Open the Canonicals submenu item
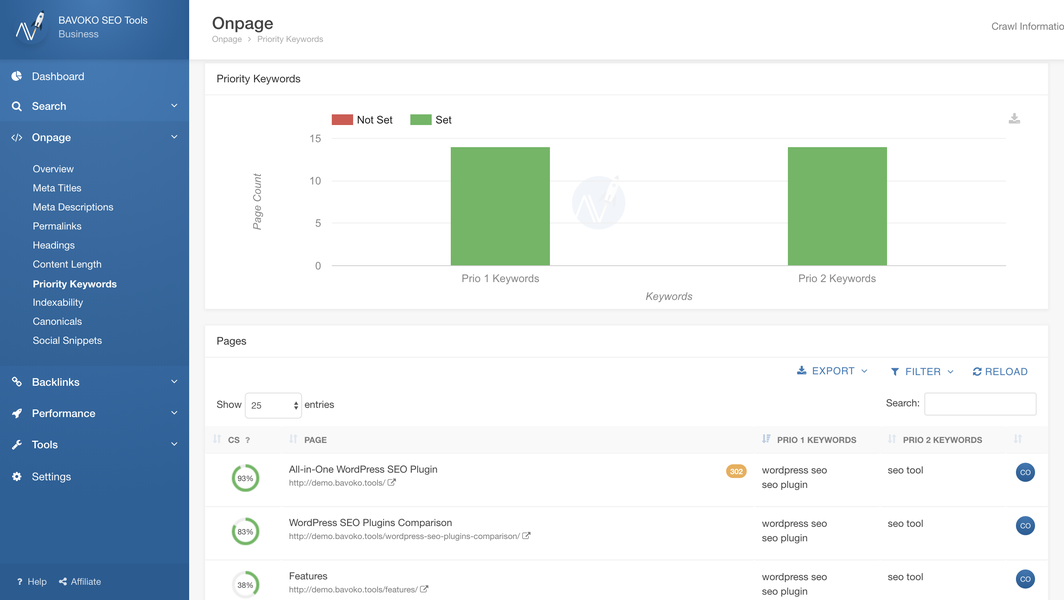The height and width of the screenshot is (600, 1064). pos(57,321)
